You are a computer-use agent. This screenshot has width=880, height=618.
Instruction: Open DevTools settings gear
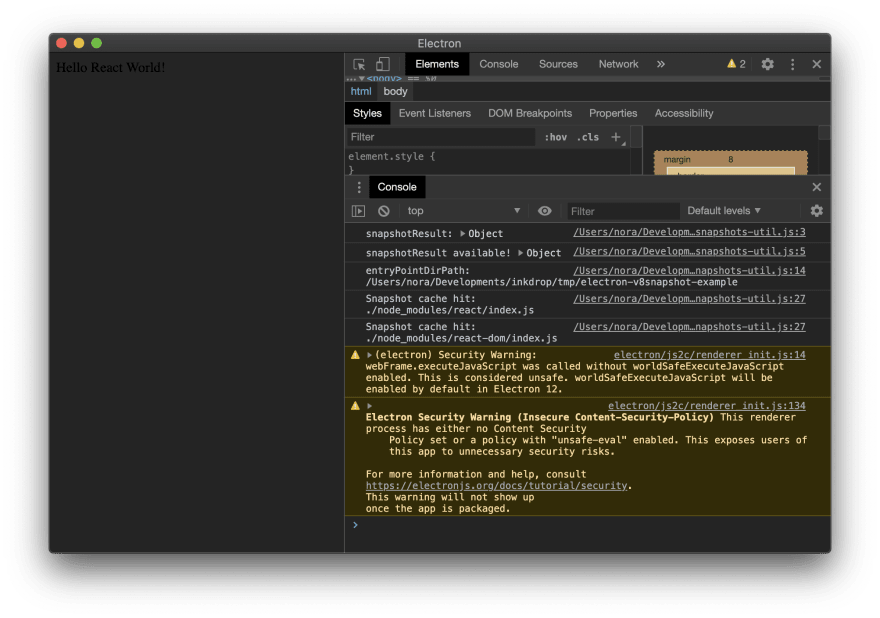767,64
